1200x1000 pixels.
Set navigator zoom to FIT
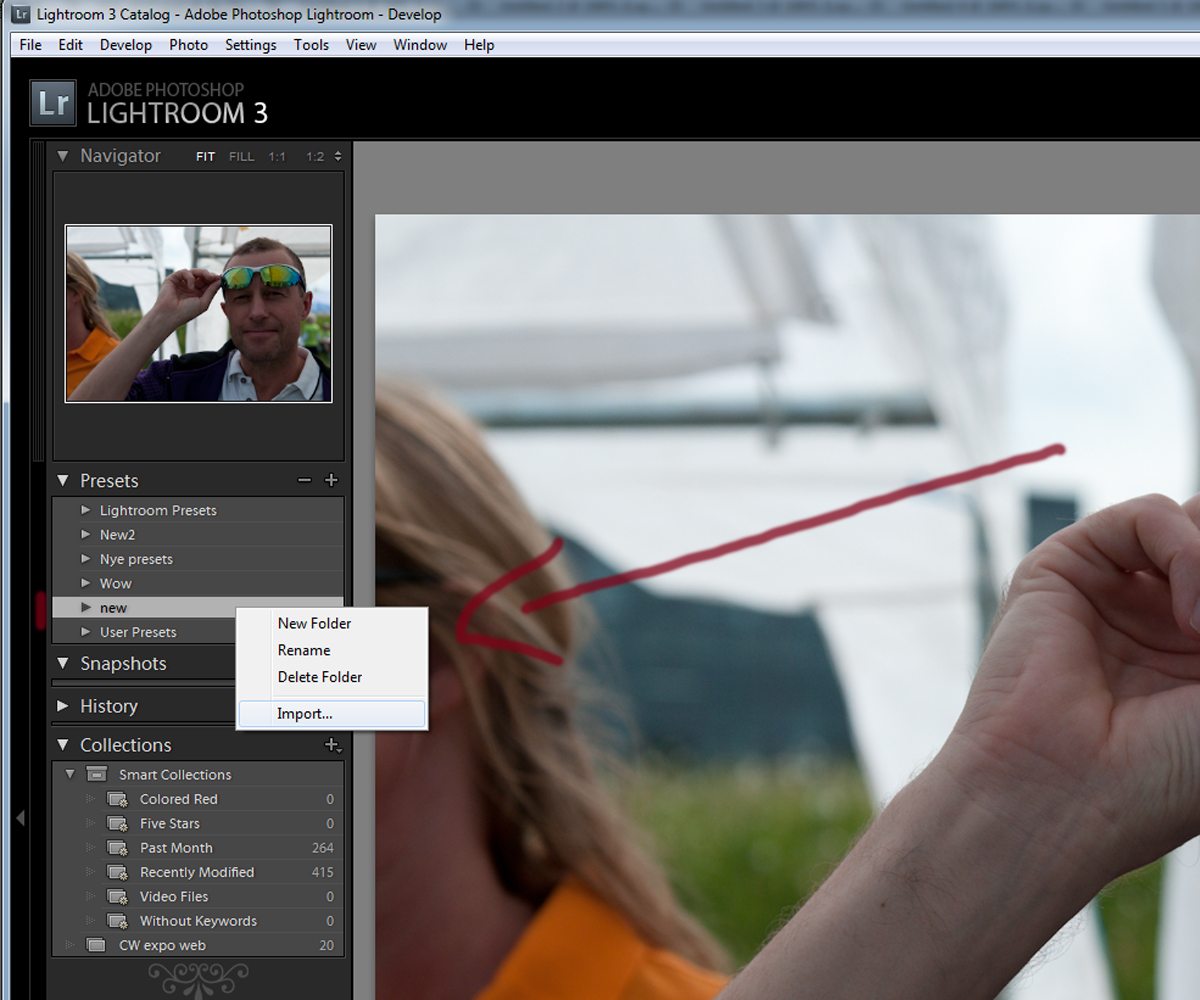point(205,157)
